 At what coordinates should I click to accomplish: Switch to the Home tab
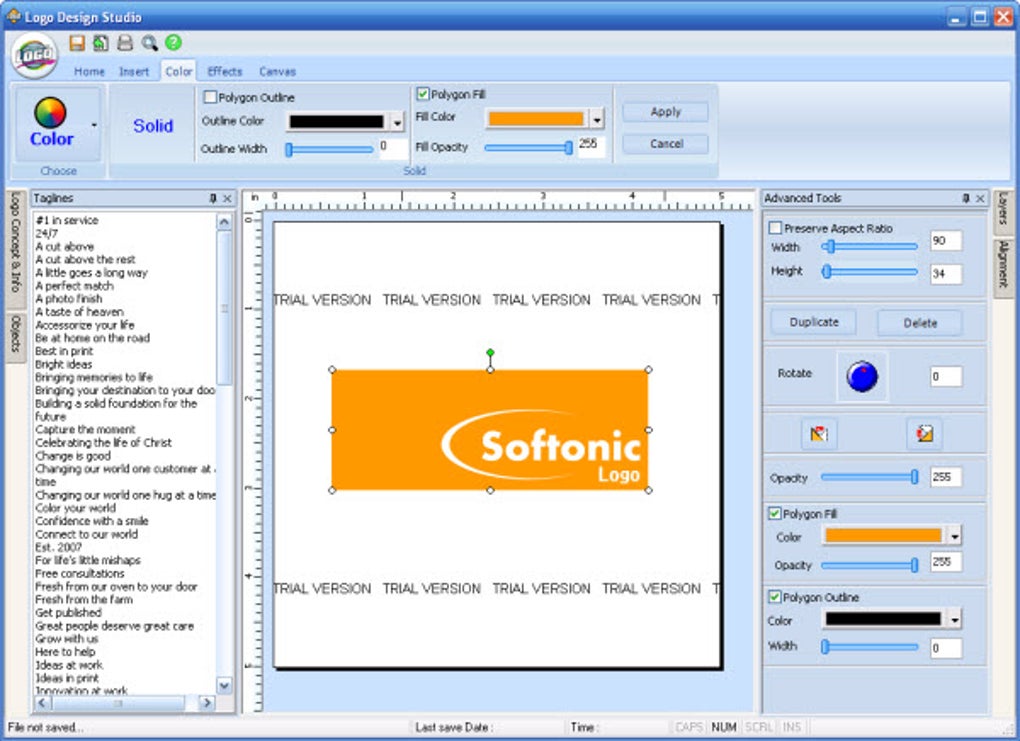pos(89,72)
